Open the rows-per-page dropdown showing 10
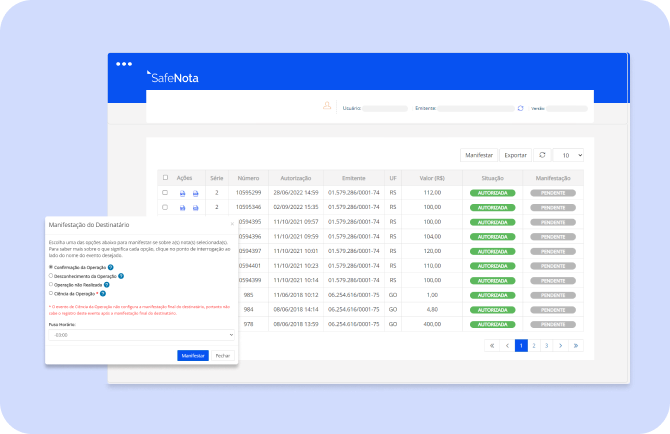The width and height of the screenshot is (670, 434). tap(568, 155)
